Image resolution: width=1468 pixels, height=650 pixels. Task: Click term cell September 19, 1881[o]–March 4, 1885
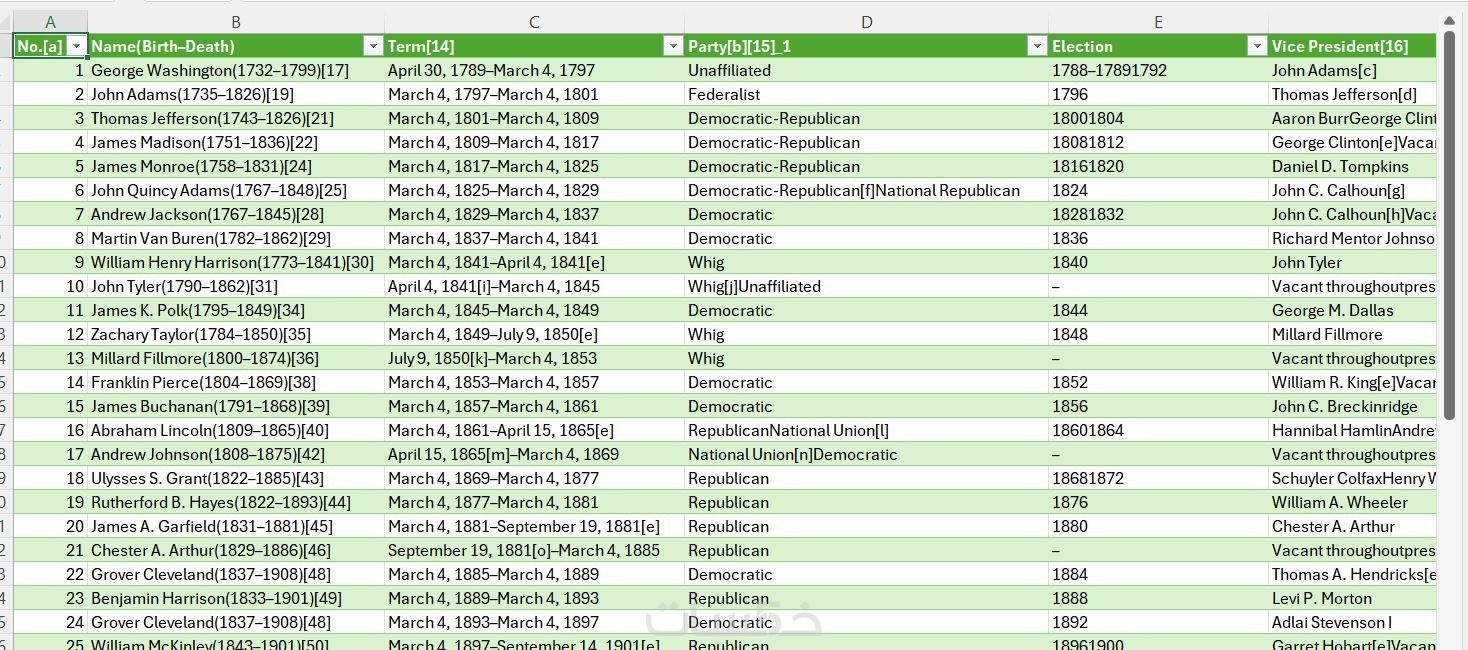pyautogui.click(x=534, y=550)
